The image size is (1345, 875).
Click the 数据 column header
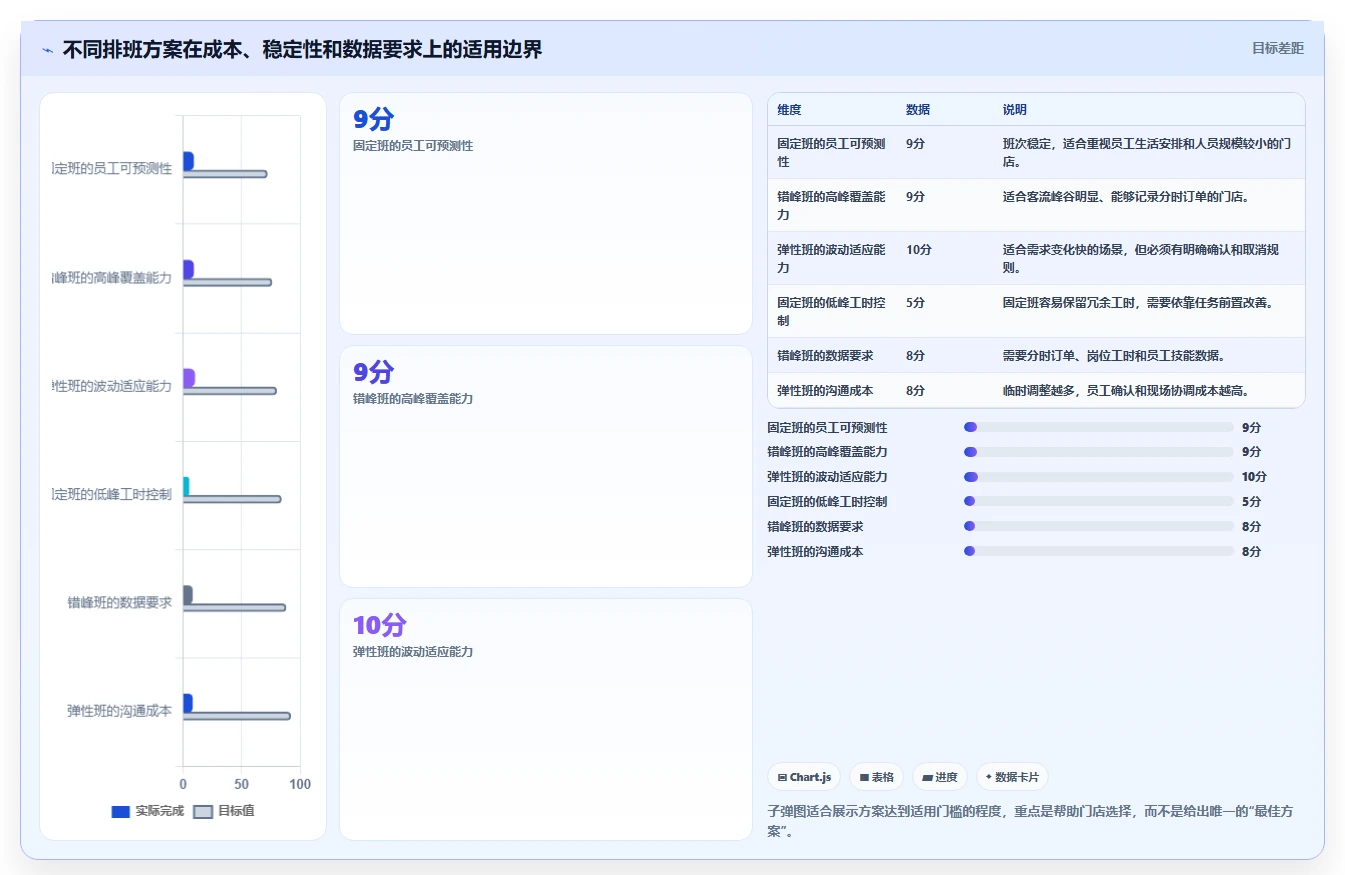point(918,110)
